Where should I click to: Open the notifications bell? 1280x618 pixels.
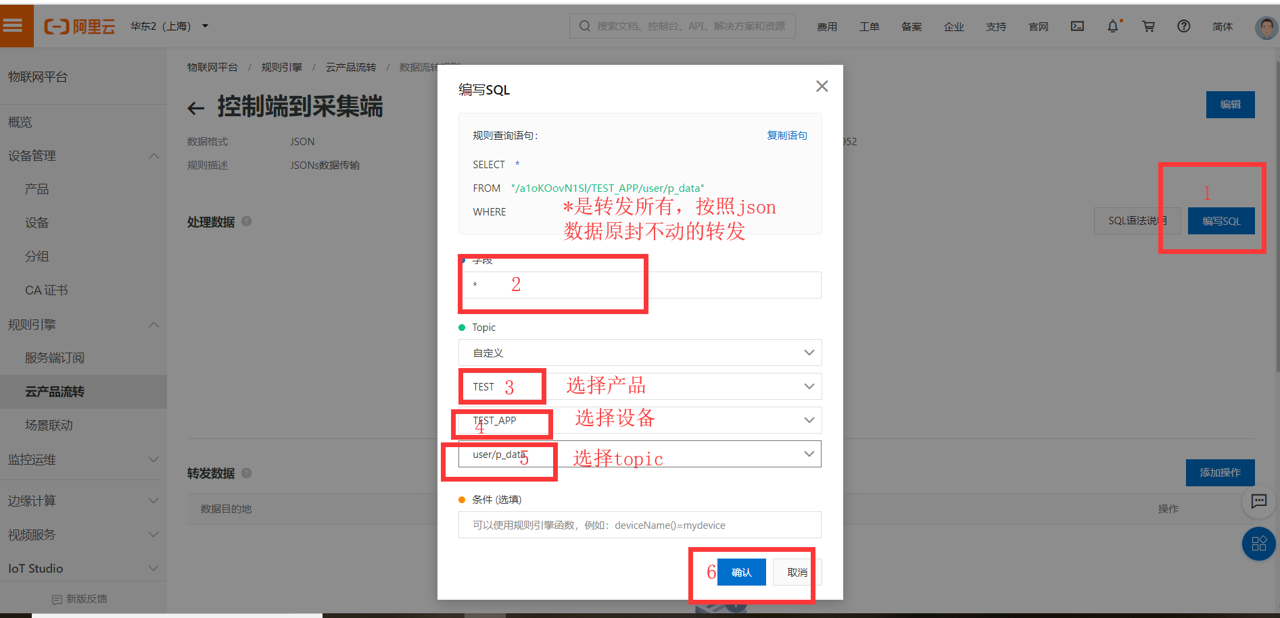1112,26
